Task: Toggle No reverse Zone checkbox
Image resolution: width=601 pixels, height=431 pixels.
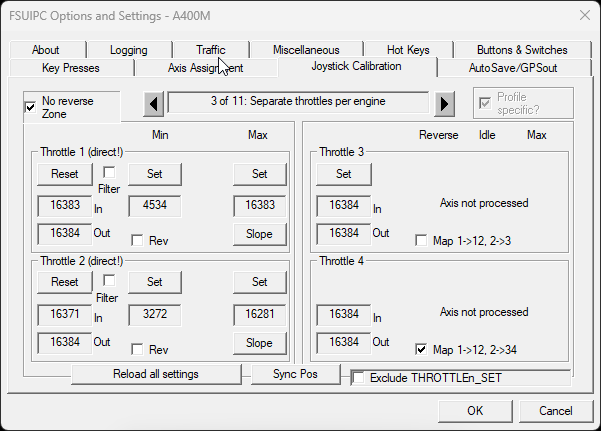Action: pos(30,107)
